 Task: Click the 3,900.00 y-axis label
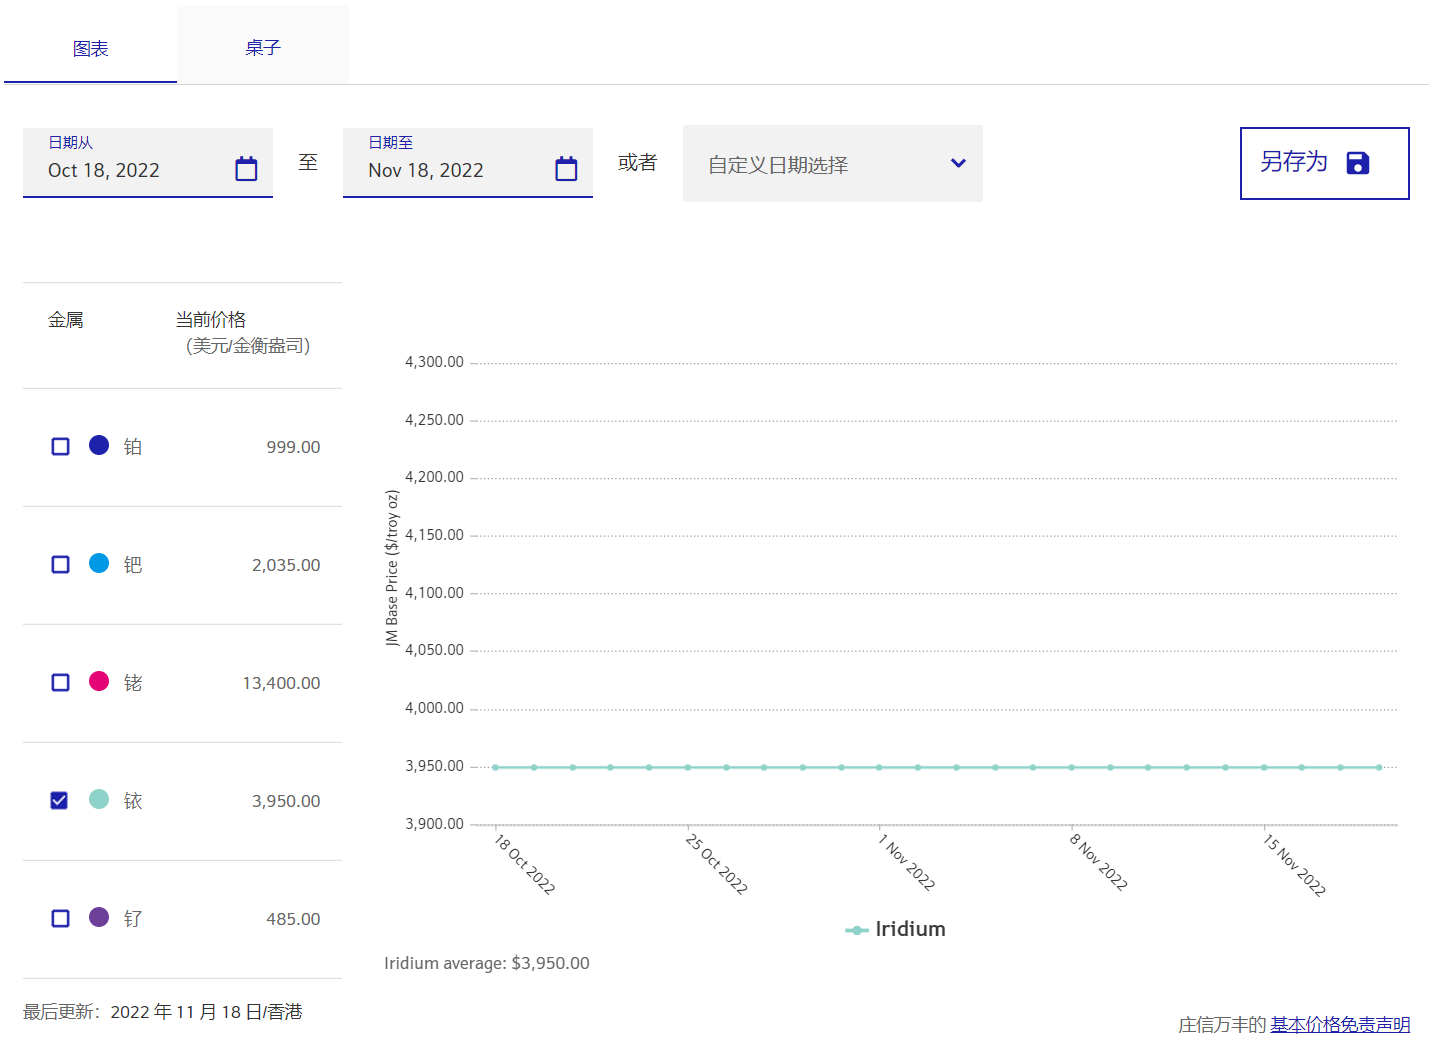(x=434, y=824)
